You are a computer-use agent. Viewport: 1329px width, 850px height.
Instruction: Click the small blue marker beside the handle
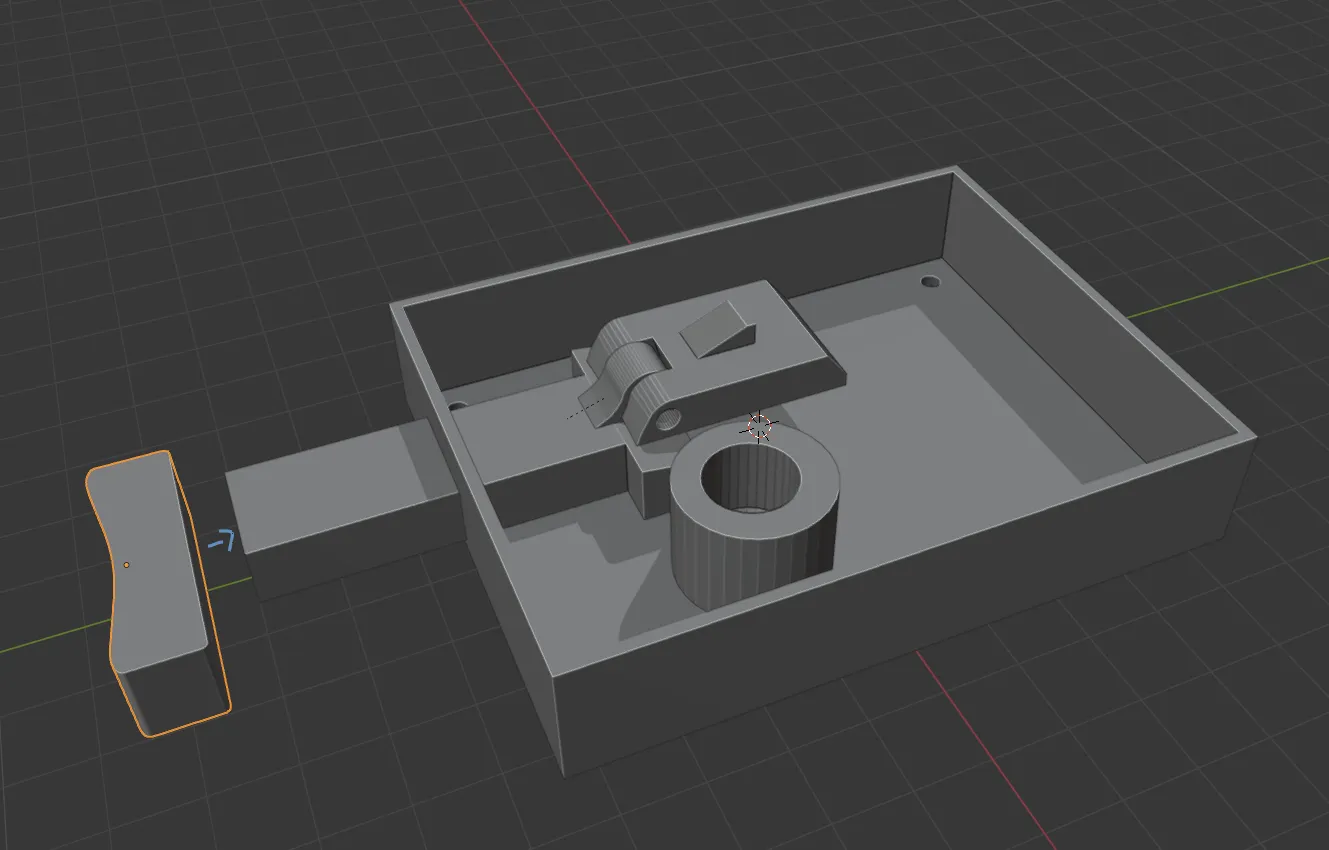[x=223, y=541]
